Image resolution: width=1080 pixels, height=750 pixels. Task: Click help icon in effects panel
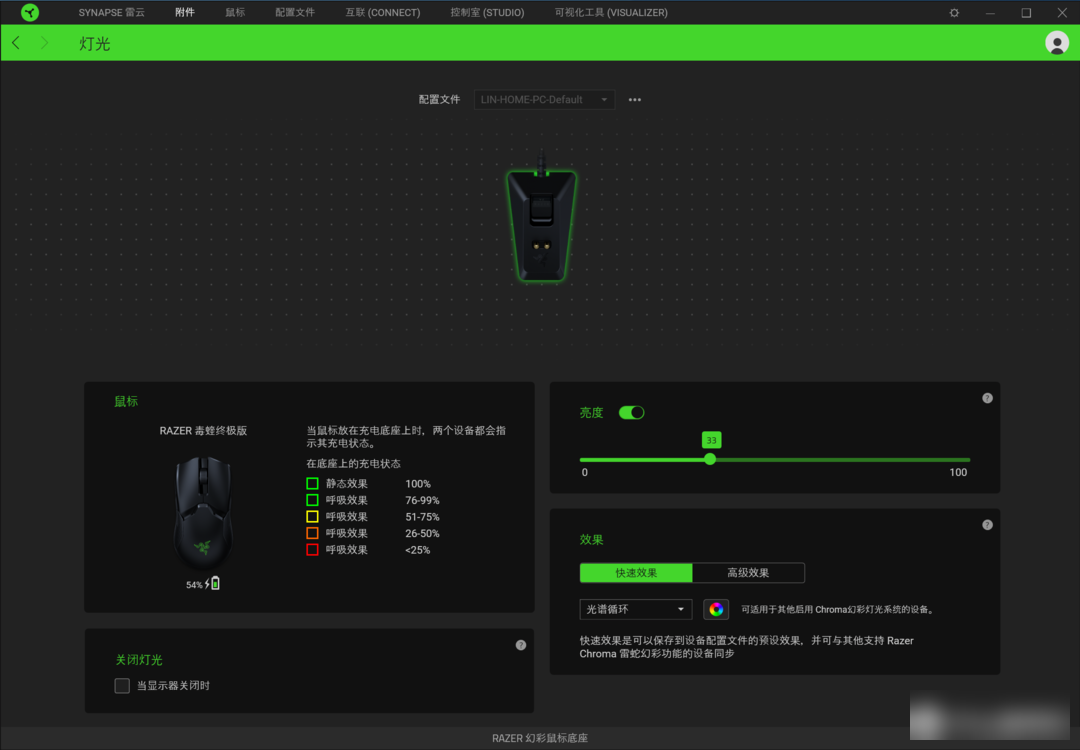(x=987, y=525)
